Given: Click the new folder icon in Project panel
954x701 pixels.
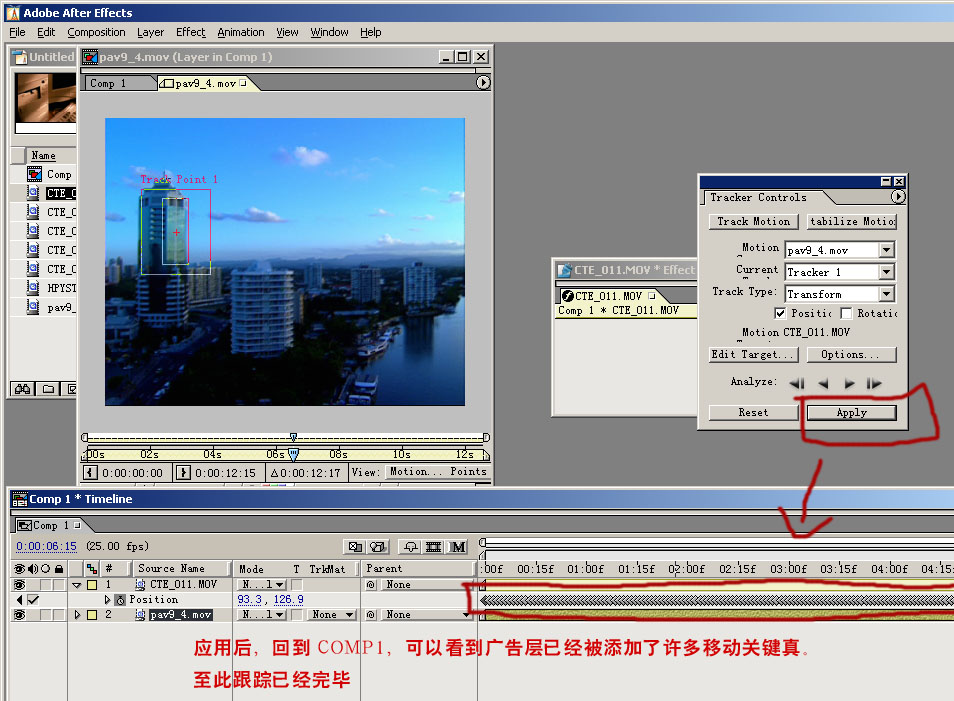Looking at the screenshot, I should (49, 388).
